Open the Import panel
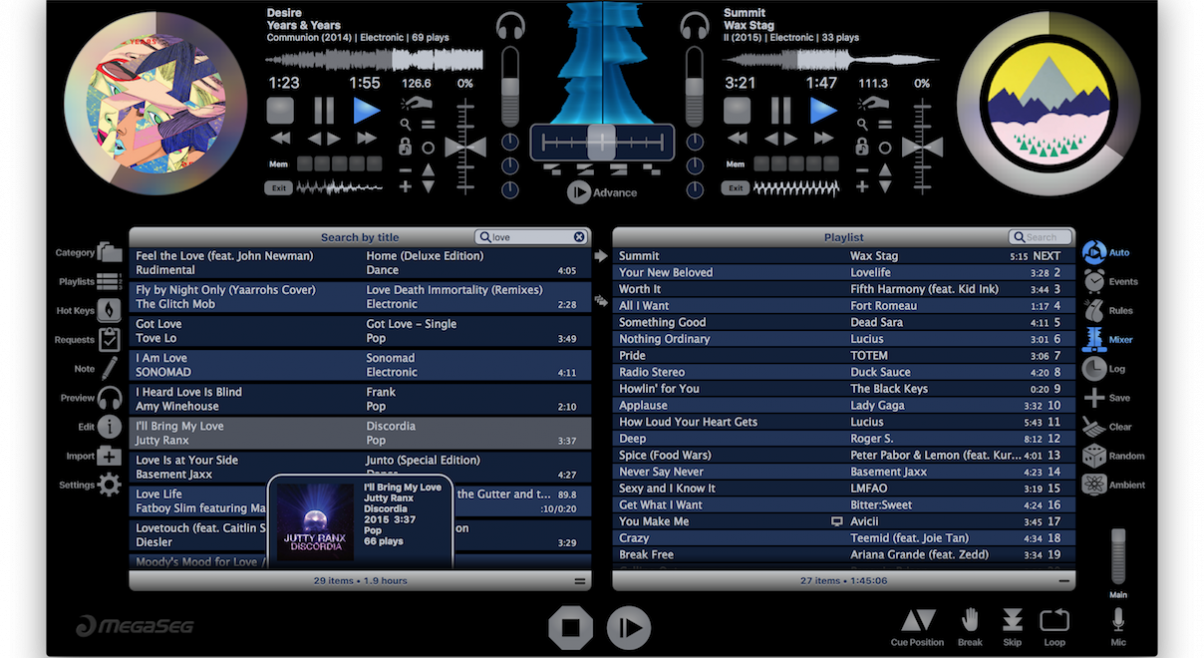Viewport: 1204px width, 658px height. point(108,456)
